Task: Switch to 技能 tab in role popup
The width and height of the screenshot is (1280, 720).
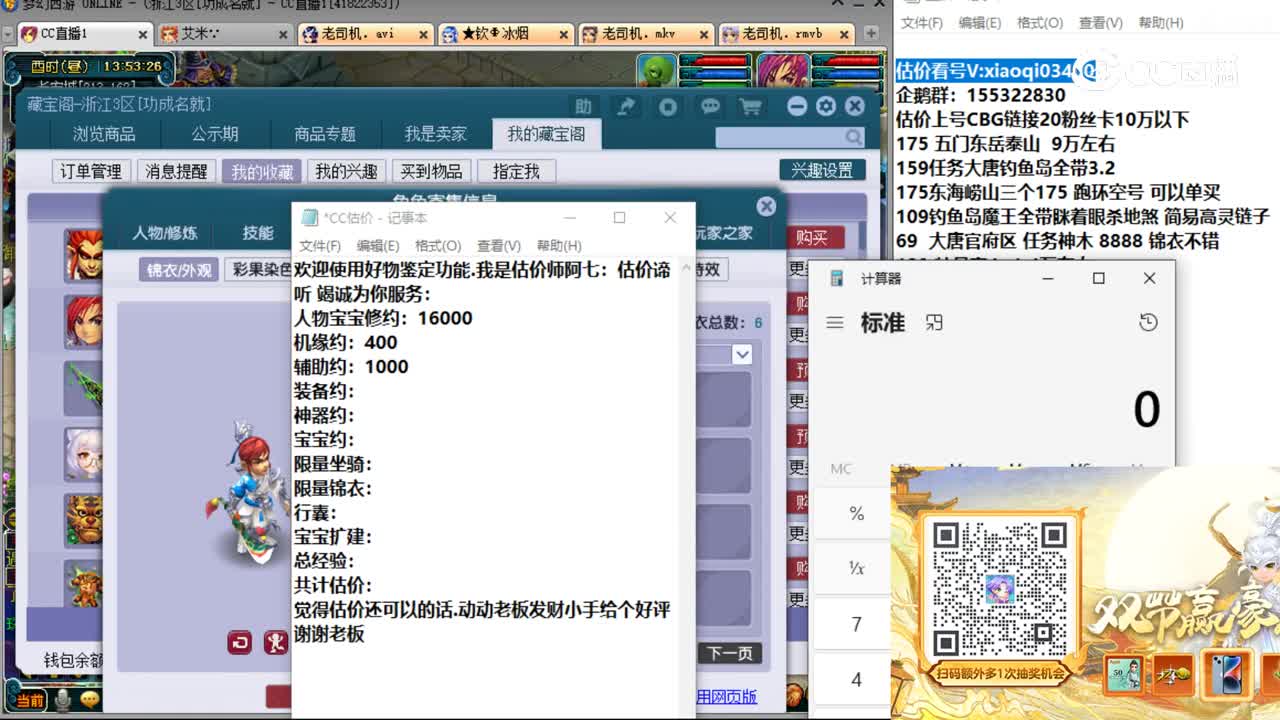Action: [258, 233]
